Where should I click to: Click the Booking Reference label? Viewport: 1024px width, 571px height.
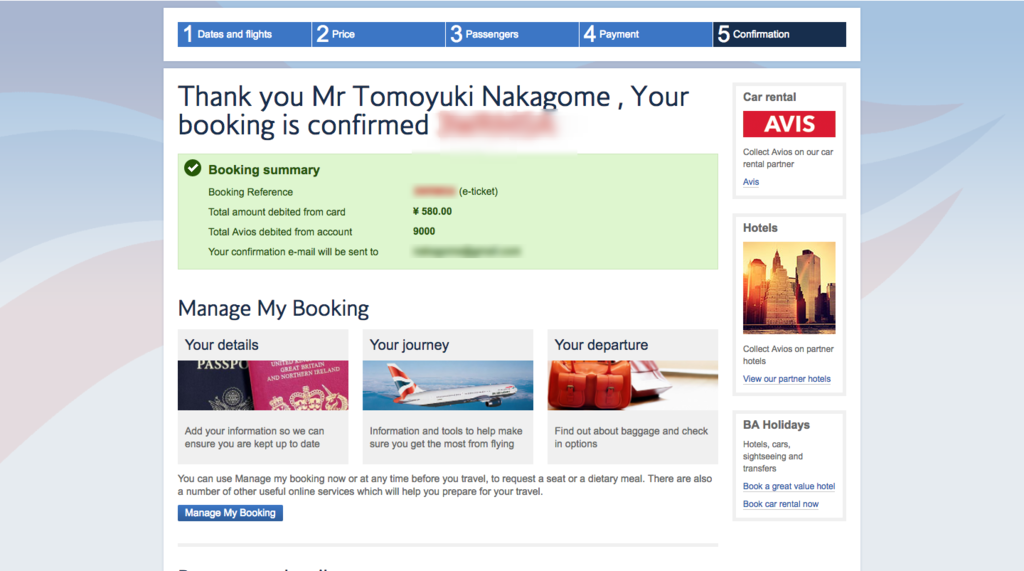[251, 192]
